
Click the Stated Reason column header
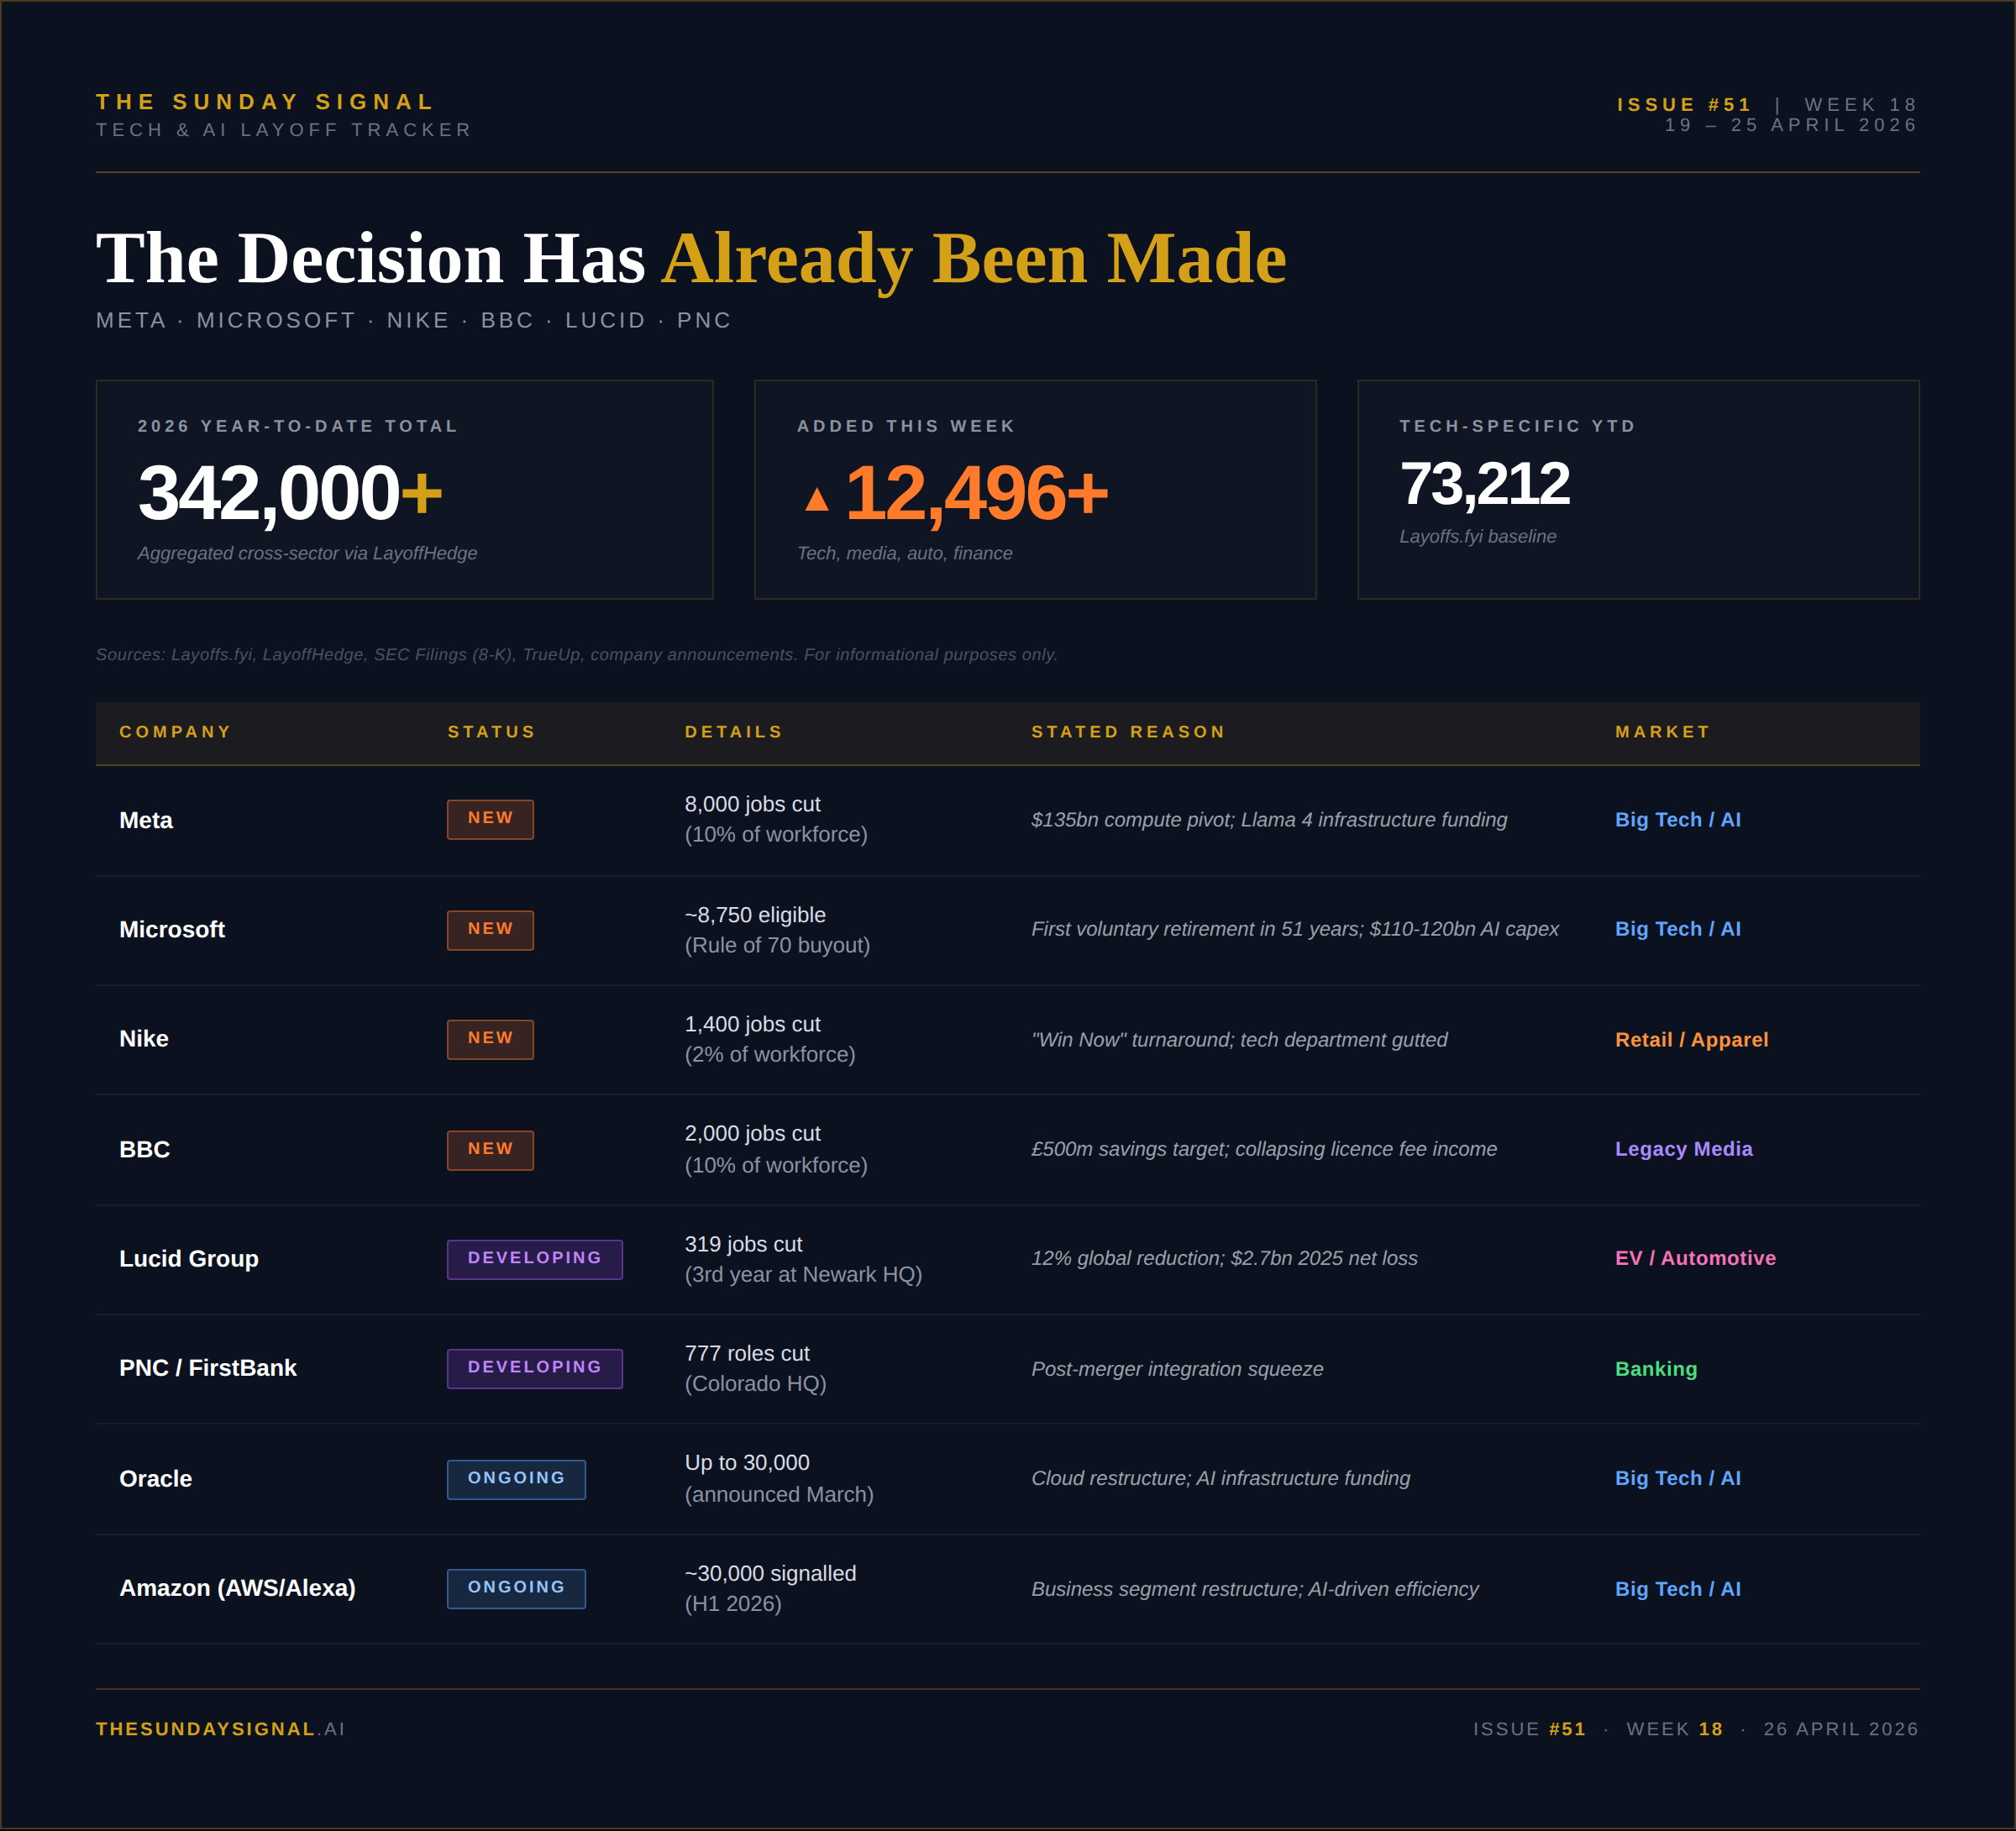click(x=1128, y=732)
